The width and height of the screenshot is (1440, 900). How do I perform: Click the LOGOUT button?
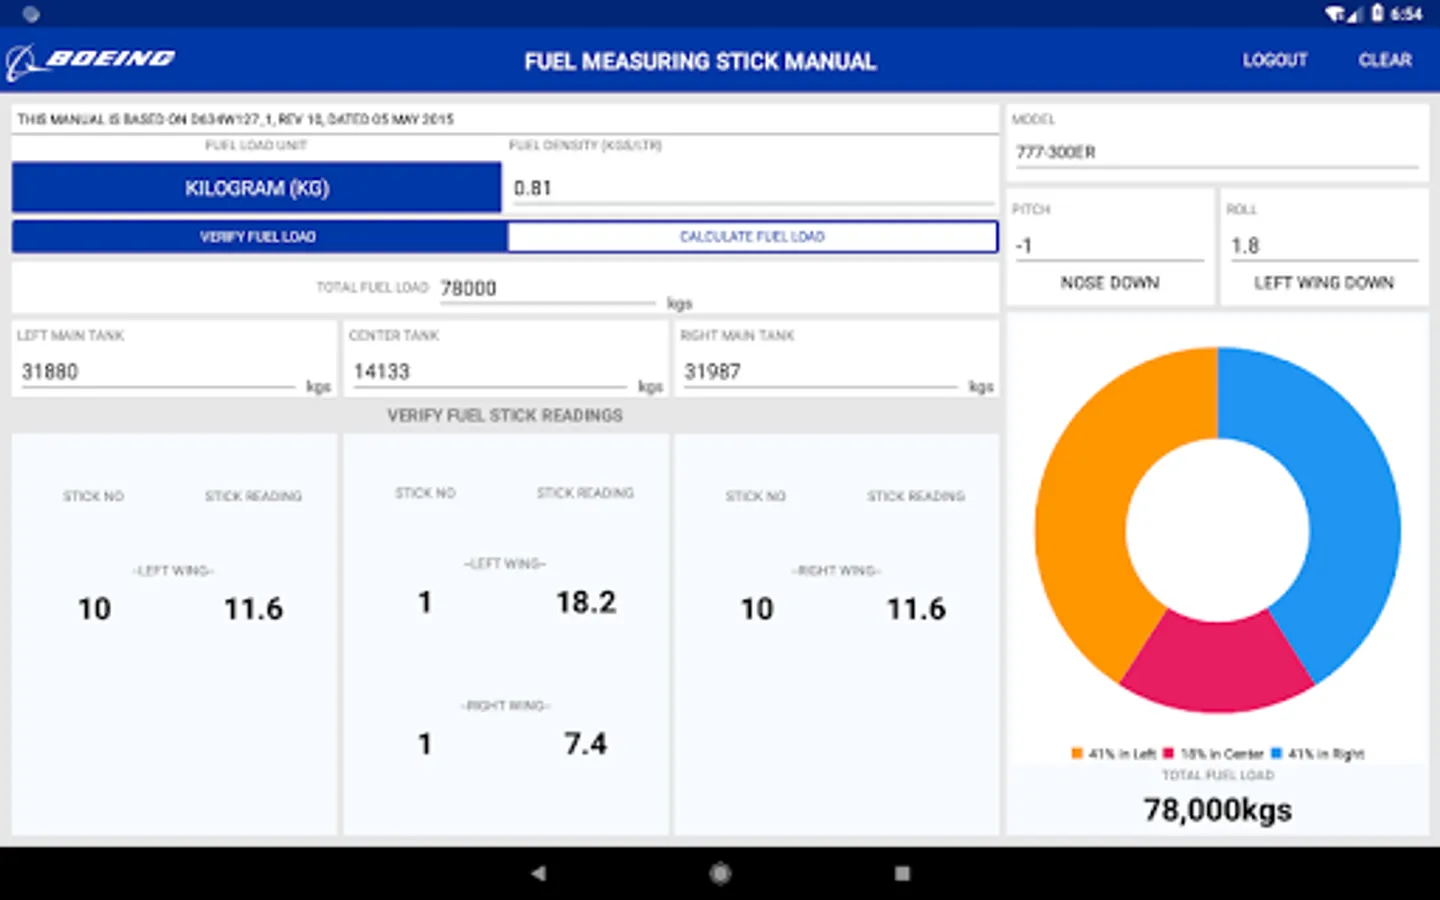tap(1275, 60)
